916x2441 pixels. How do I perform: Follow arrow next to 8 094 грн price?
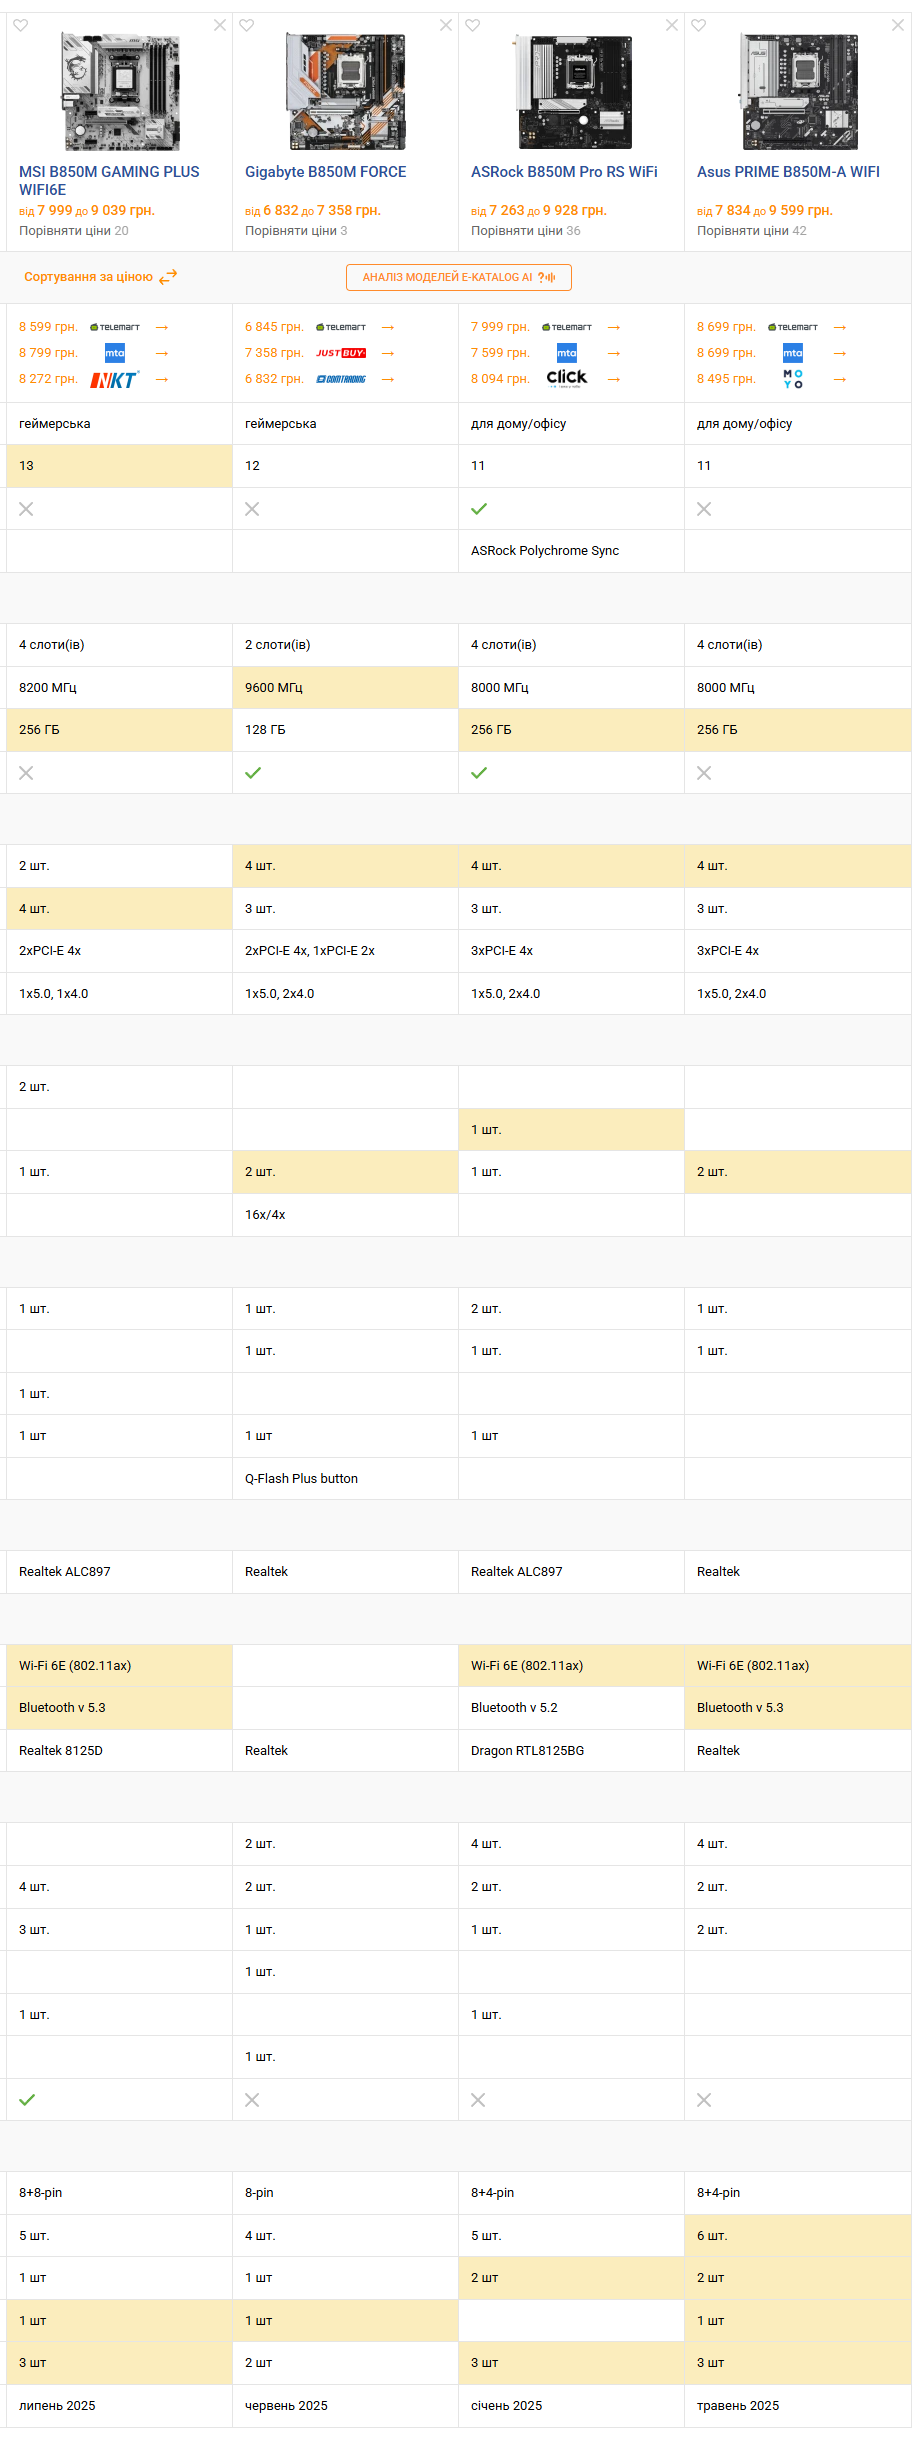614,379
